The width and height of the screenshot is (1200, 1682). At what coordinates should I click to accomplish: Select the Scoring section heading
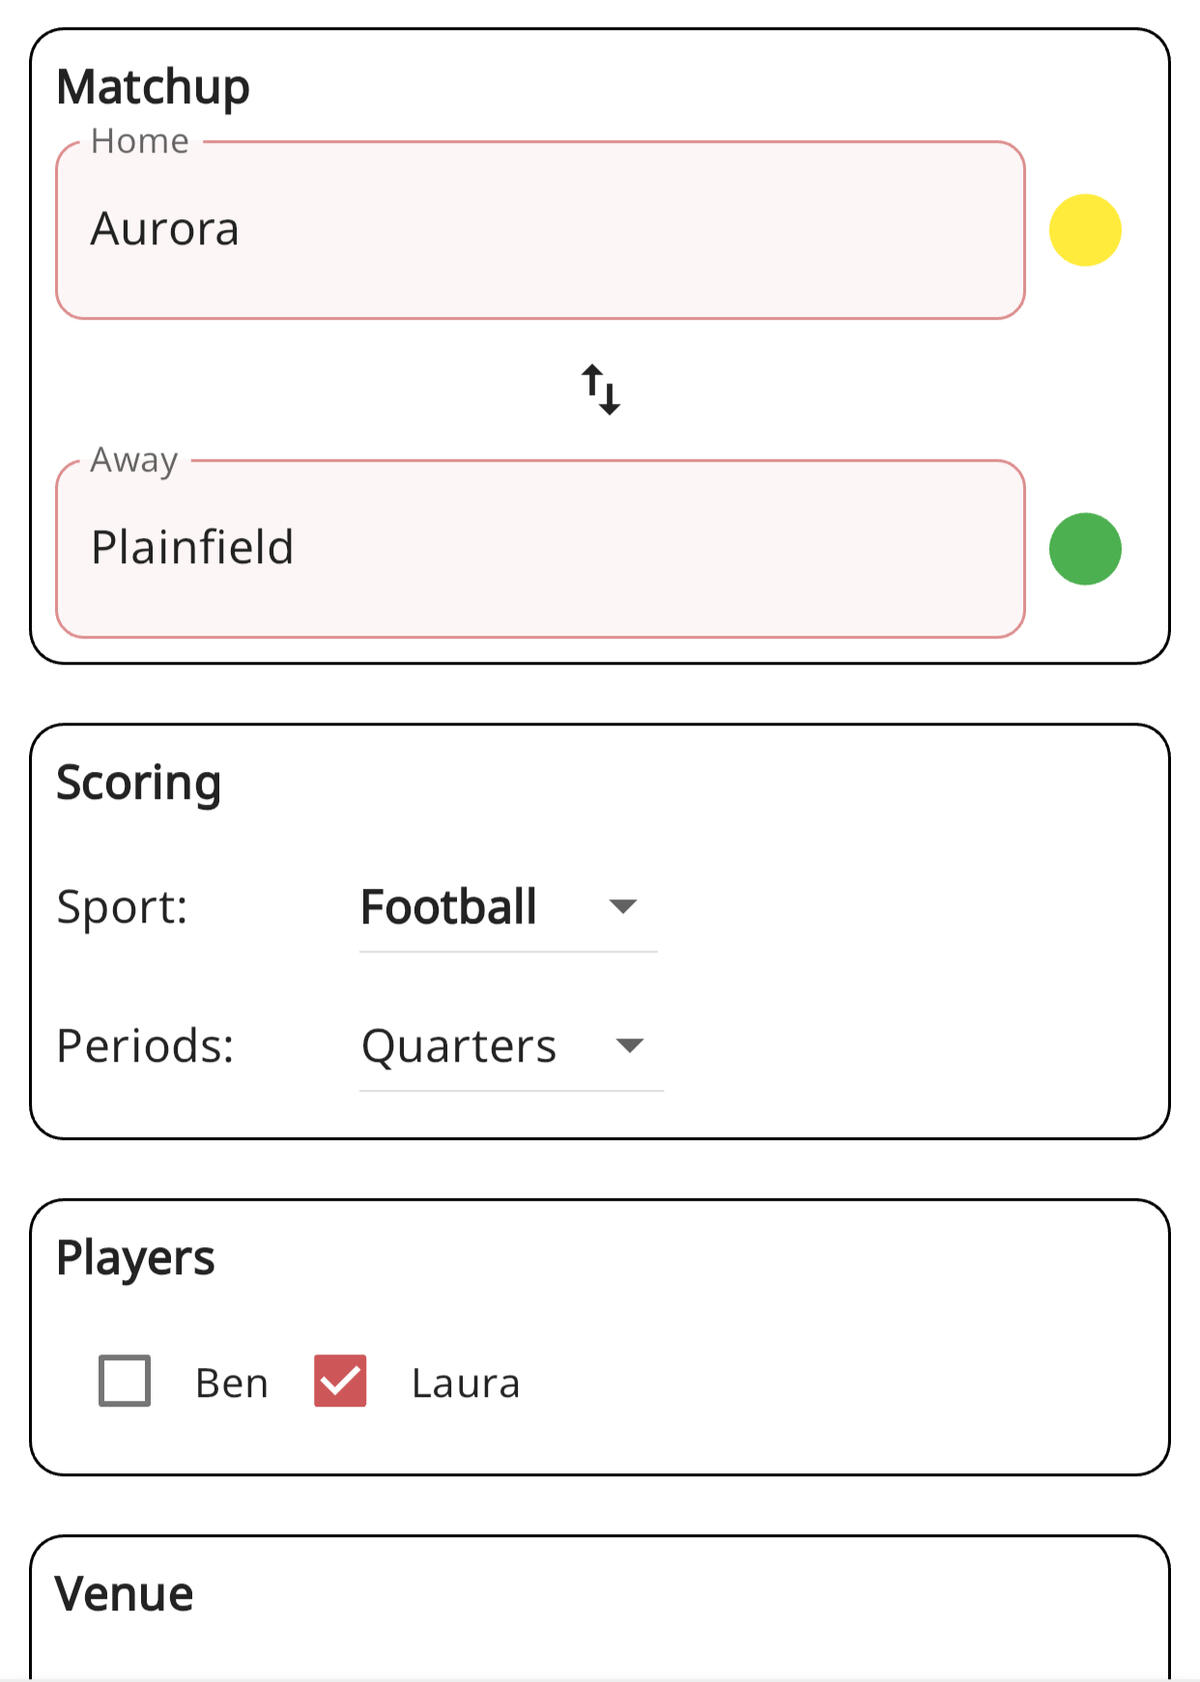tap(139, 783)
